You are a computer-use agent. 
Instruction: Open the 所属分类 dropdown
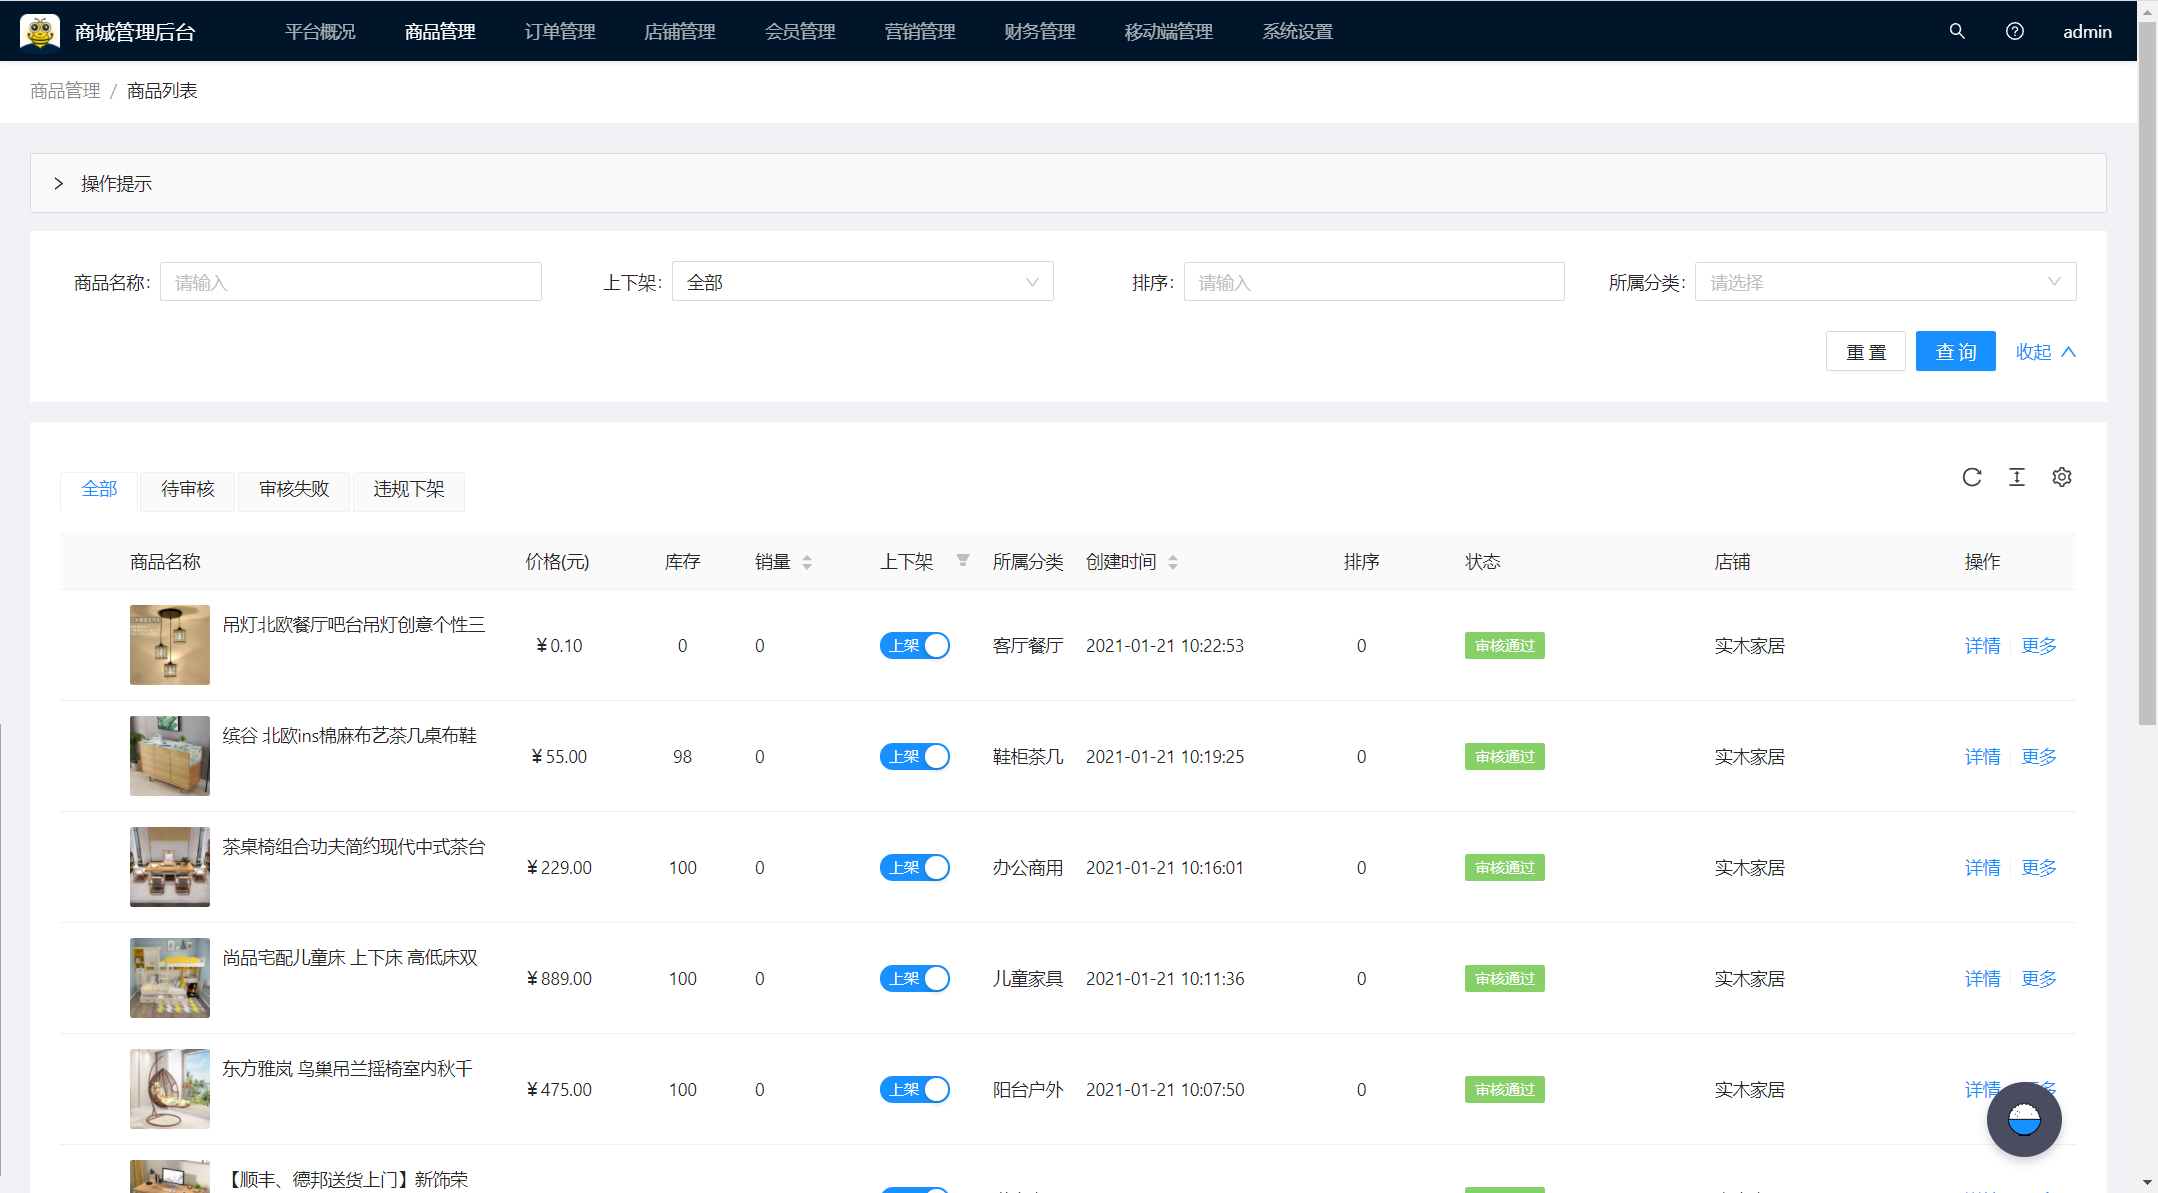1885,282
